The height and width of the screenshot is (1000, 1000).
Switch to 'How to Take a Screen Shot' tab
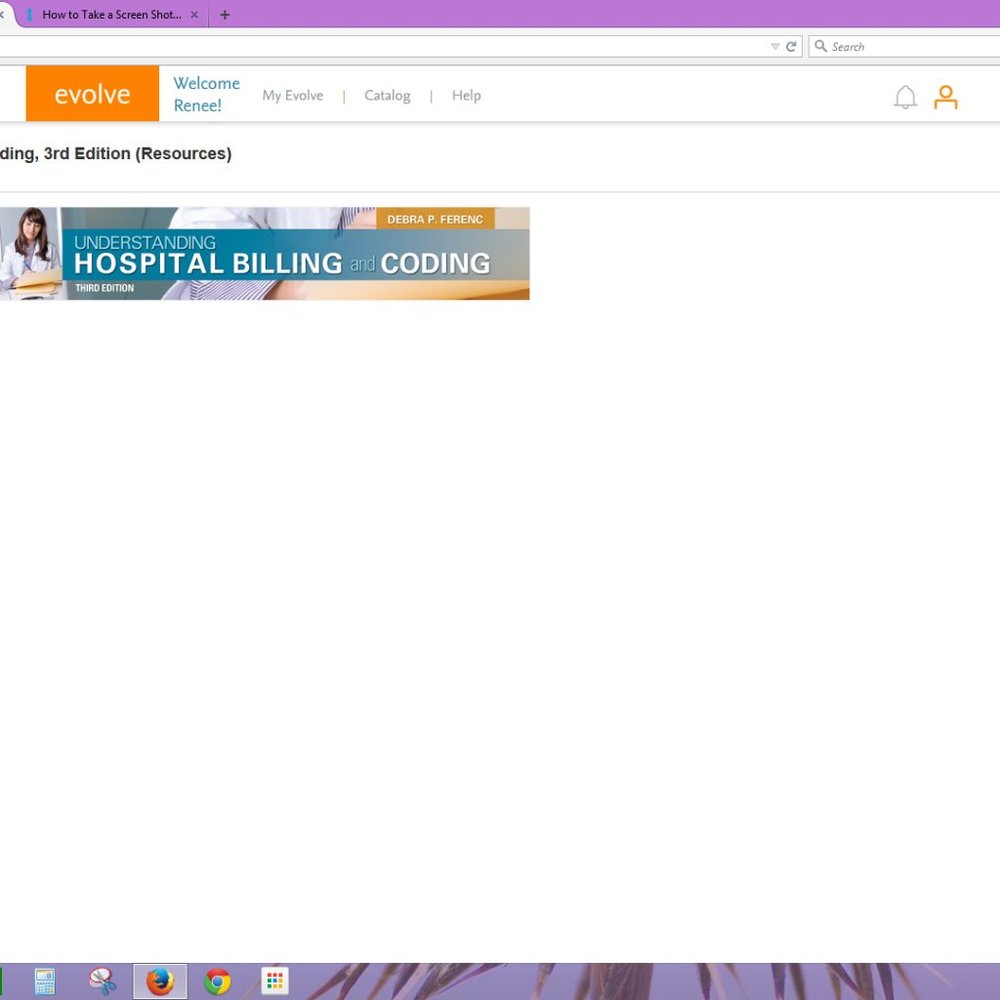click(x=110, y=15)
